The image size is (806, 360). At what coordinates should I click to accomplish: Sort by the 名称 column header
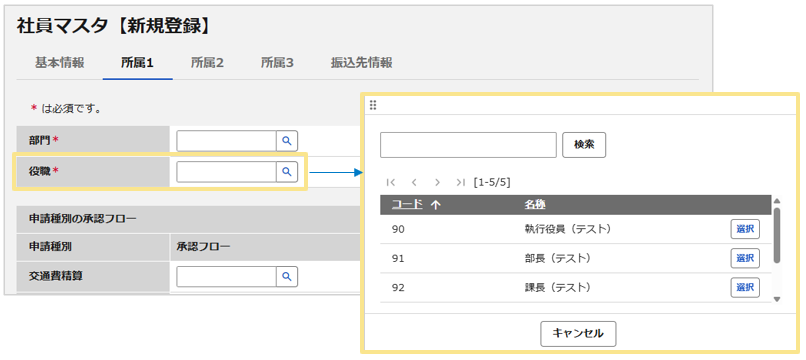(x=535, y=205)
